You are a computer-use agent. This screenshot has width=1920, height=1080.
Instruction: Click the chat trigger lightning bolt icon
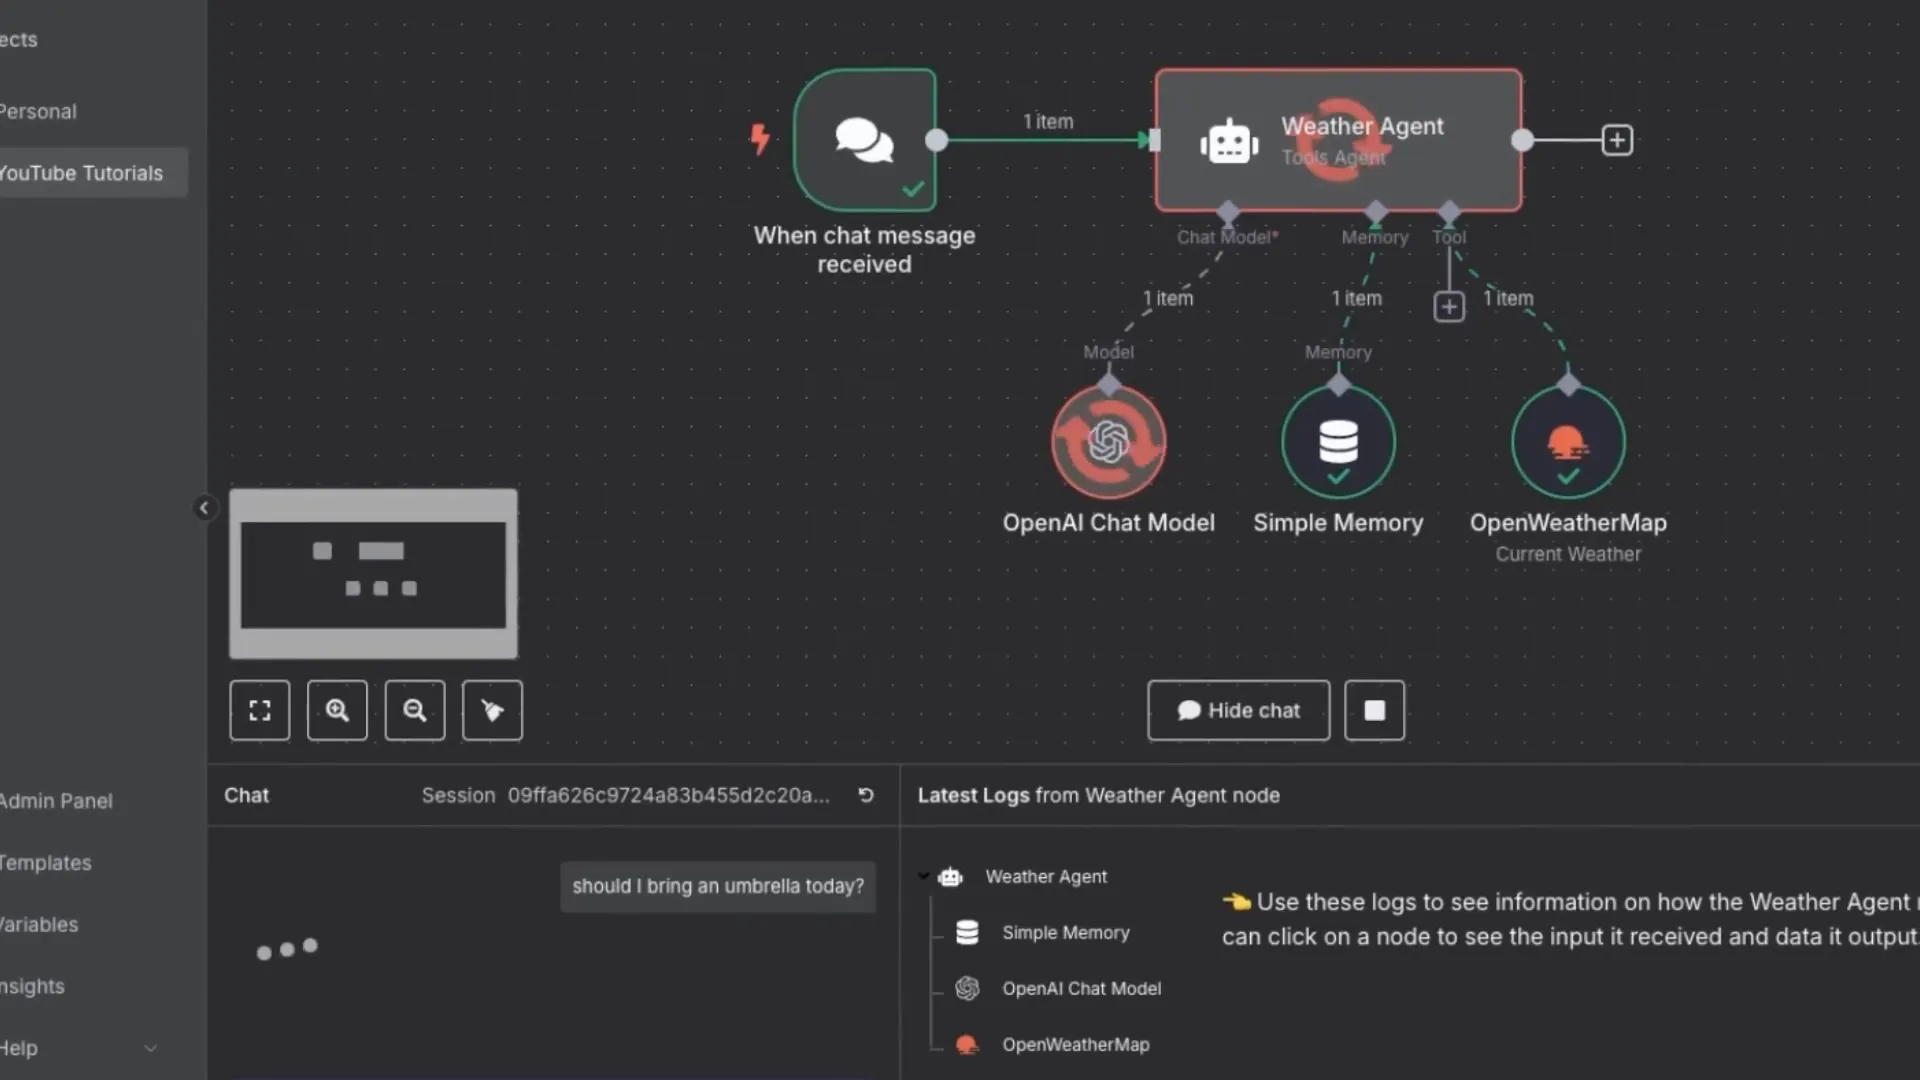[x=760, y=139]
